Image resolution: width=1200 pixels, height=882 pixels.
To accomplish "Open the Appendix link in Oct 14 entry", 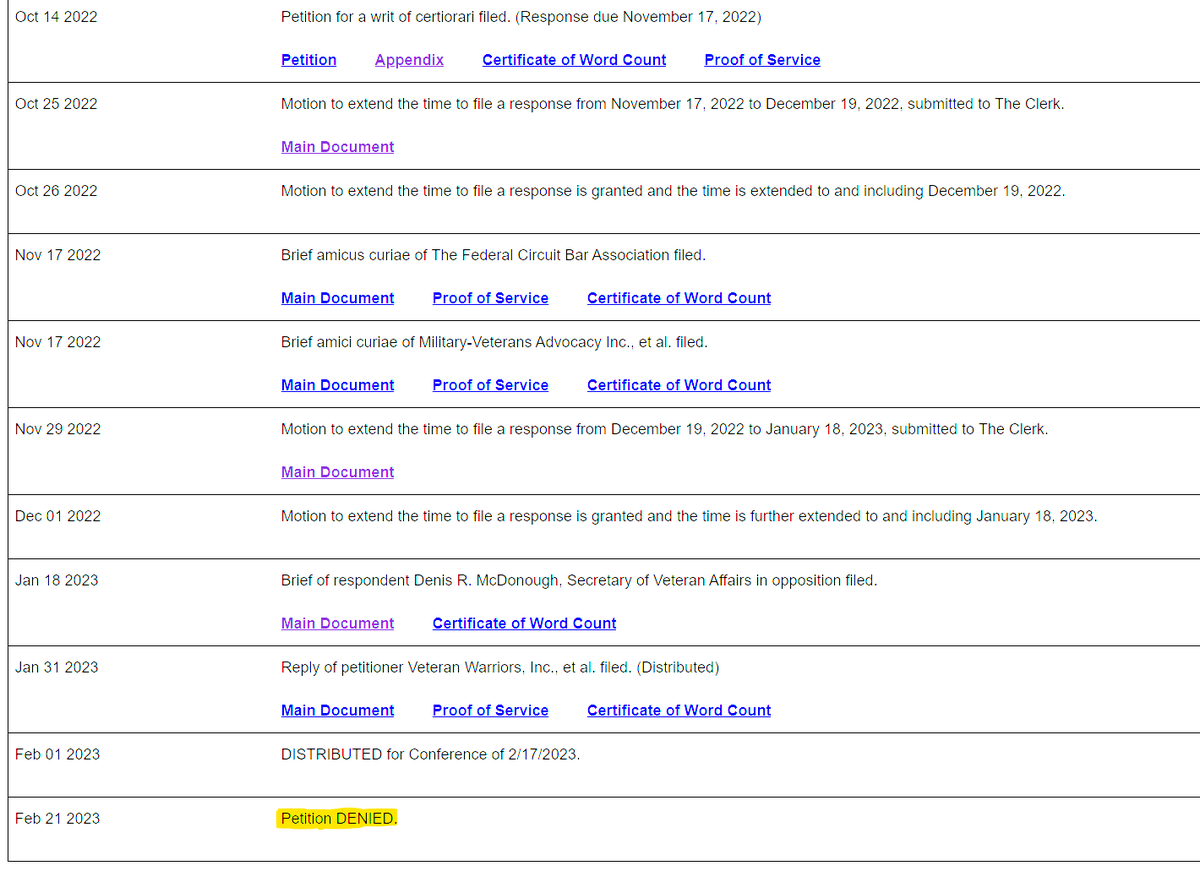I will pos(409,60).
